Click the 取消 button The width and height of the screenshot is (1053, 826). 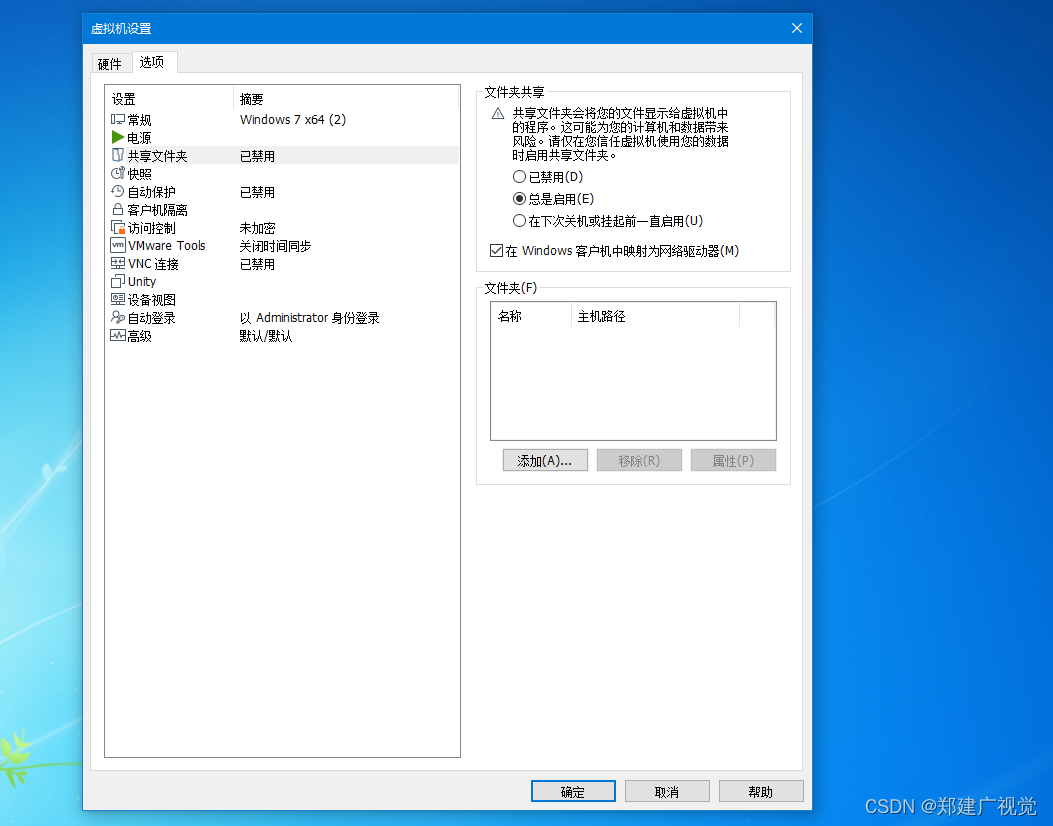tap(667, 792)
